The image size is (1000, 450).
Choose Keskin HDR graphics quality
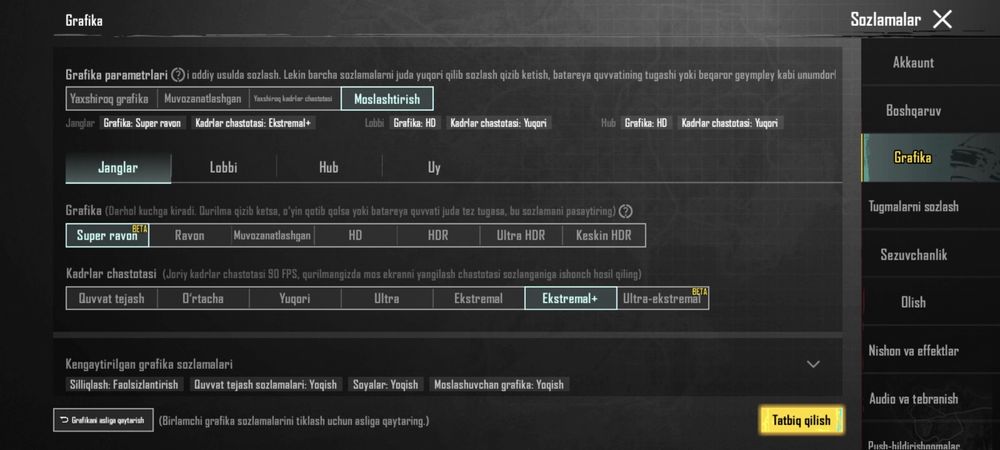[x=604, y=235]
